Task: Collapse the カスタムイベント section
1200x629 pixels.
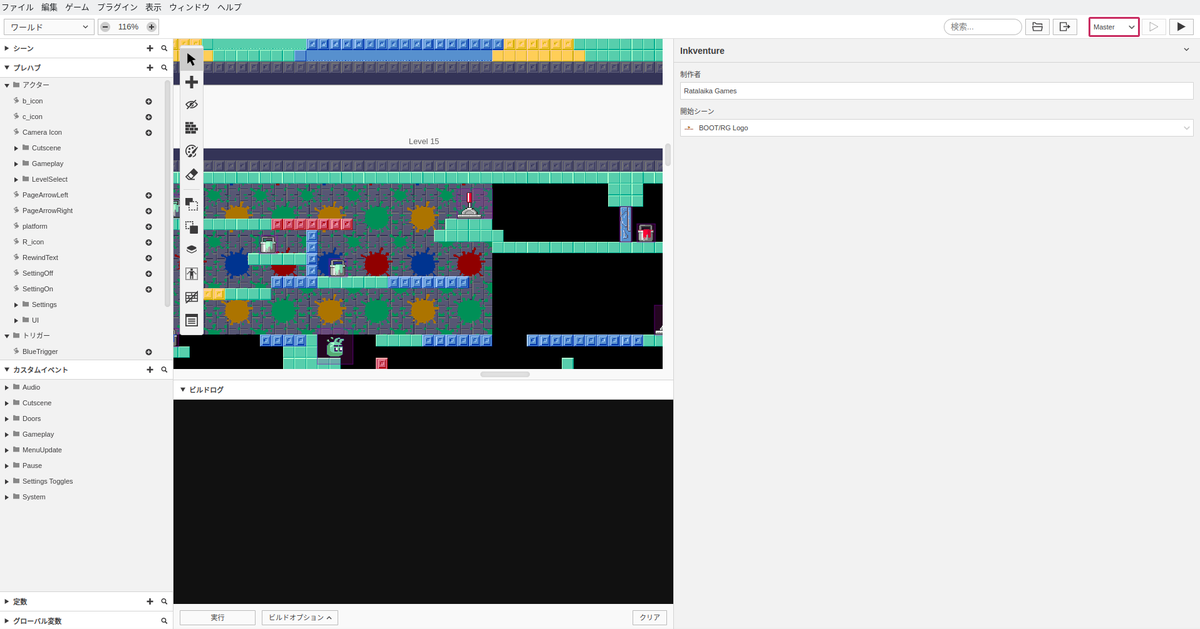Action: 7,370
